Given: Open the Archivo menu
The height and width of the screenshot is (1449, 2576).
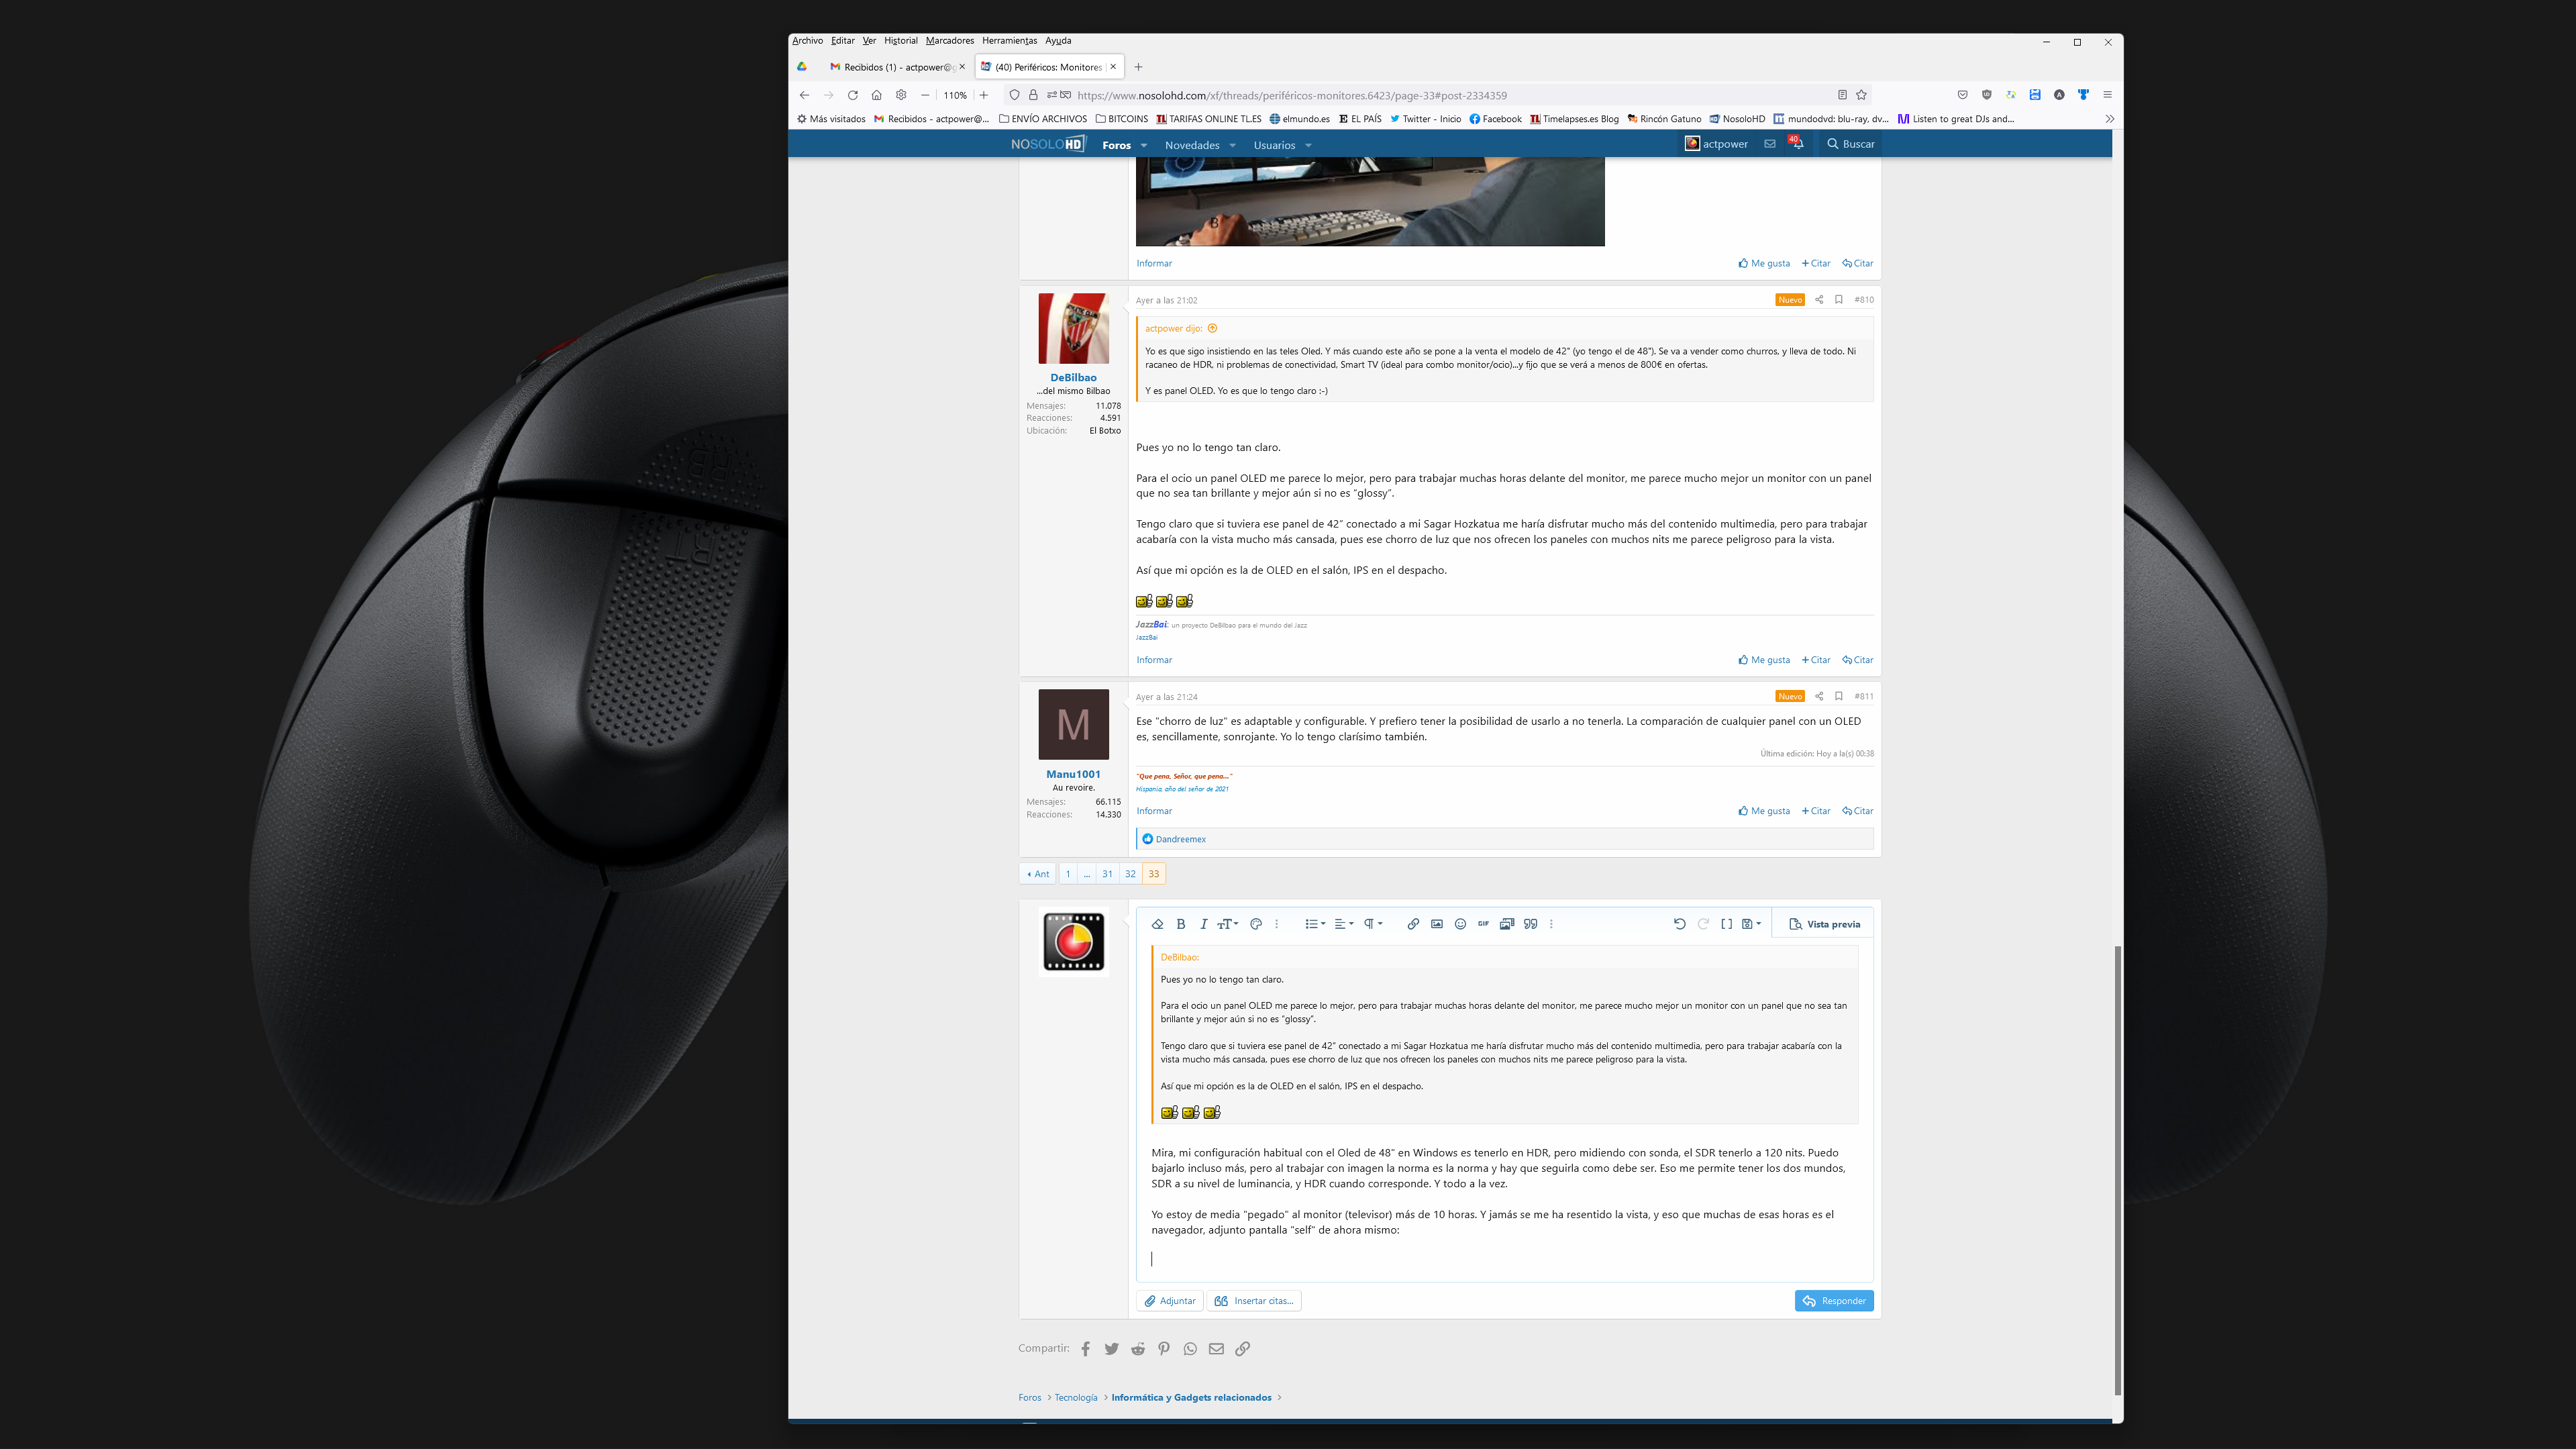Looking at the screenshot, I should (807, 41).
